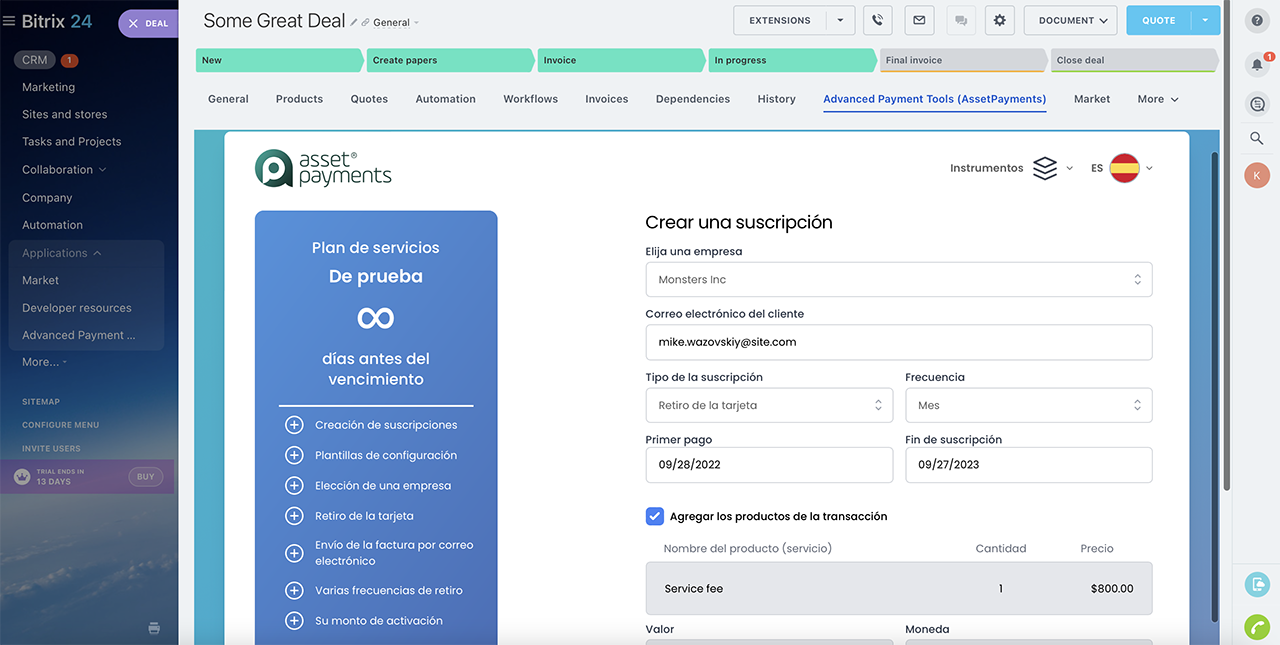Screen dimensions: 1280x645
Task: Click the Correo electrónico del cliente field
Action: coord(898,342)
